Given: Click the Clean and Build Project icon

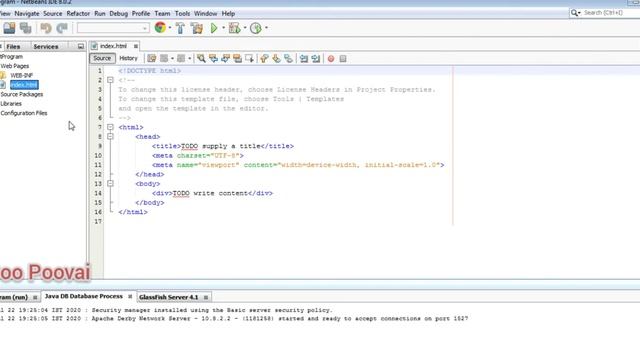Looking at the screenshot, I should coord(197,28).
